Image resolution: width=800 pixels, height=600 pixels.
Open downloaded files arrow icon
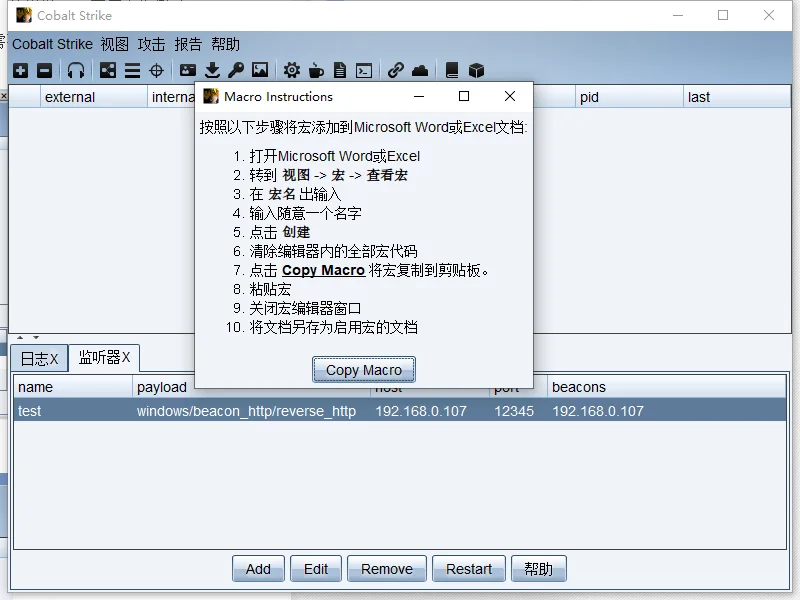(x=212, y=70)
